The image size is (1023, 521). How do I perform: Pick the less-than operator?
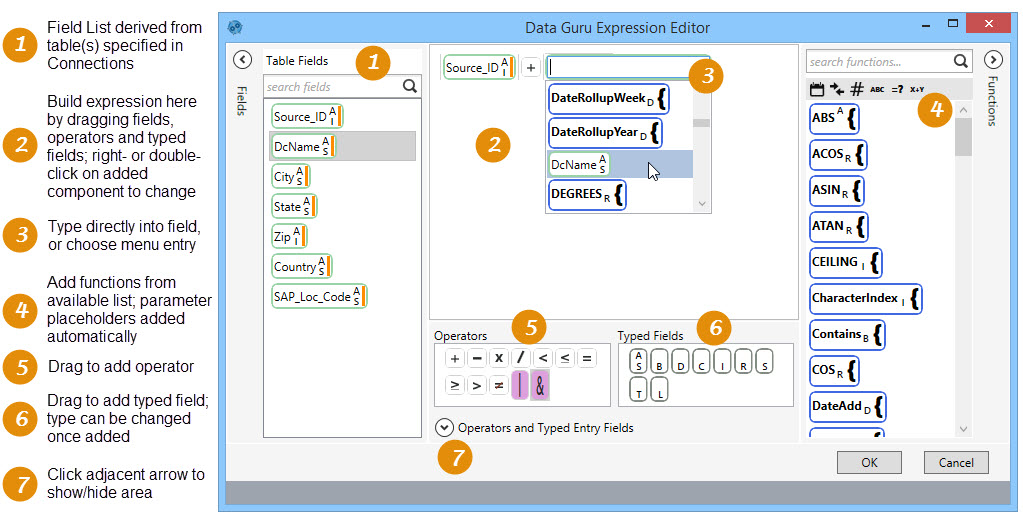pyautogui.click(x=543, y=358)
